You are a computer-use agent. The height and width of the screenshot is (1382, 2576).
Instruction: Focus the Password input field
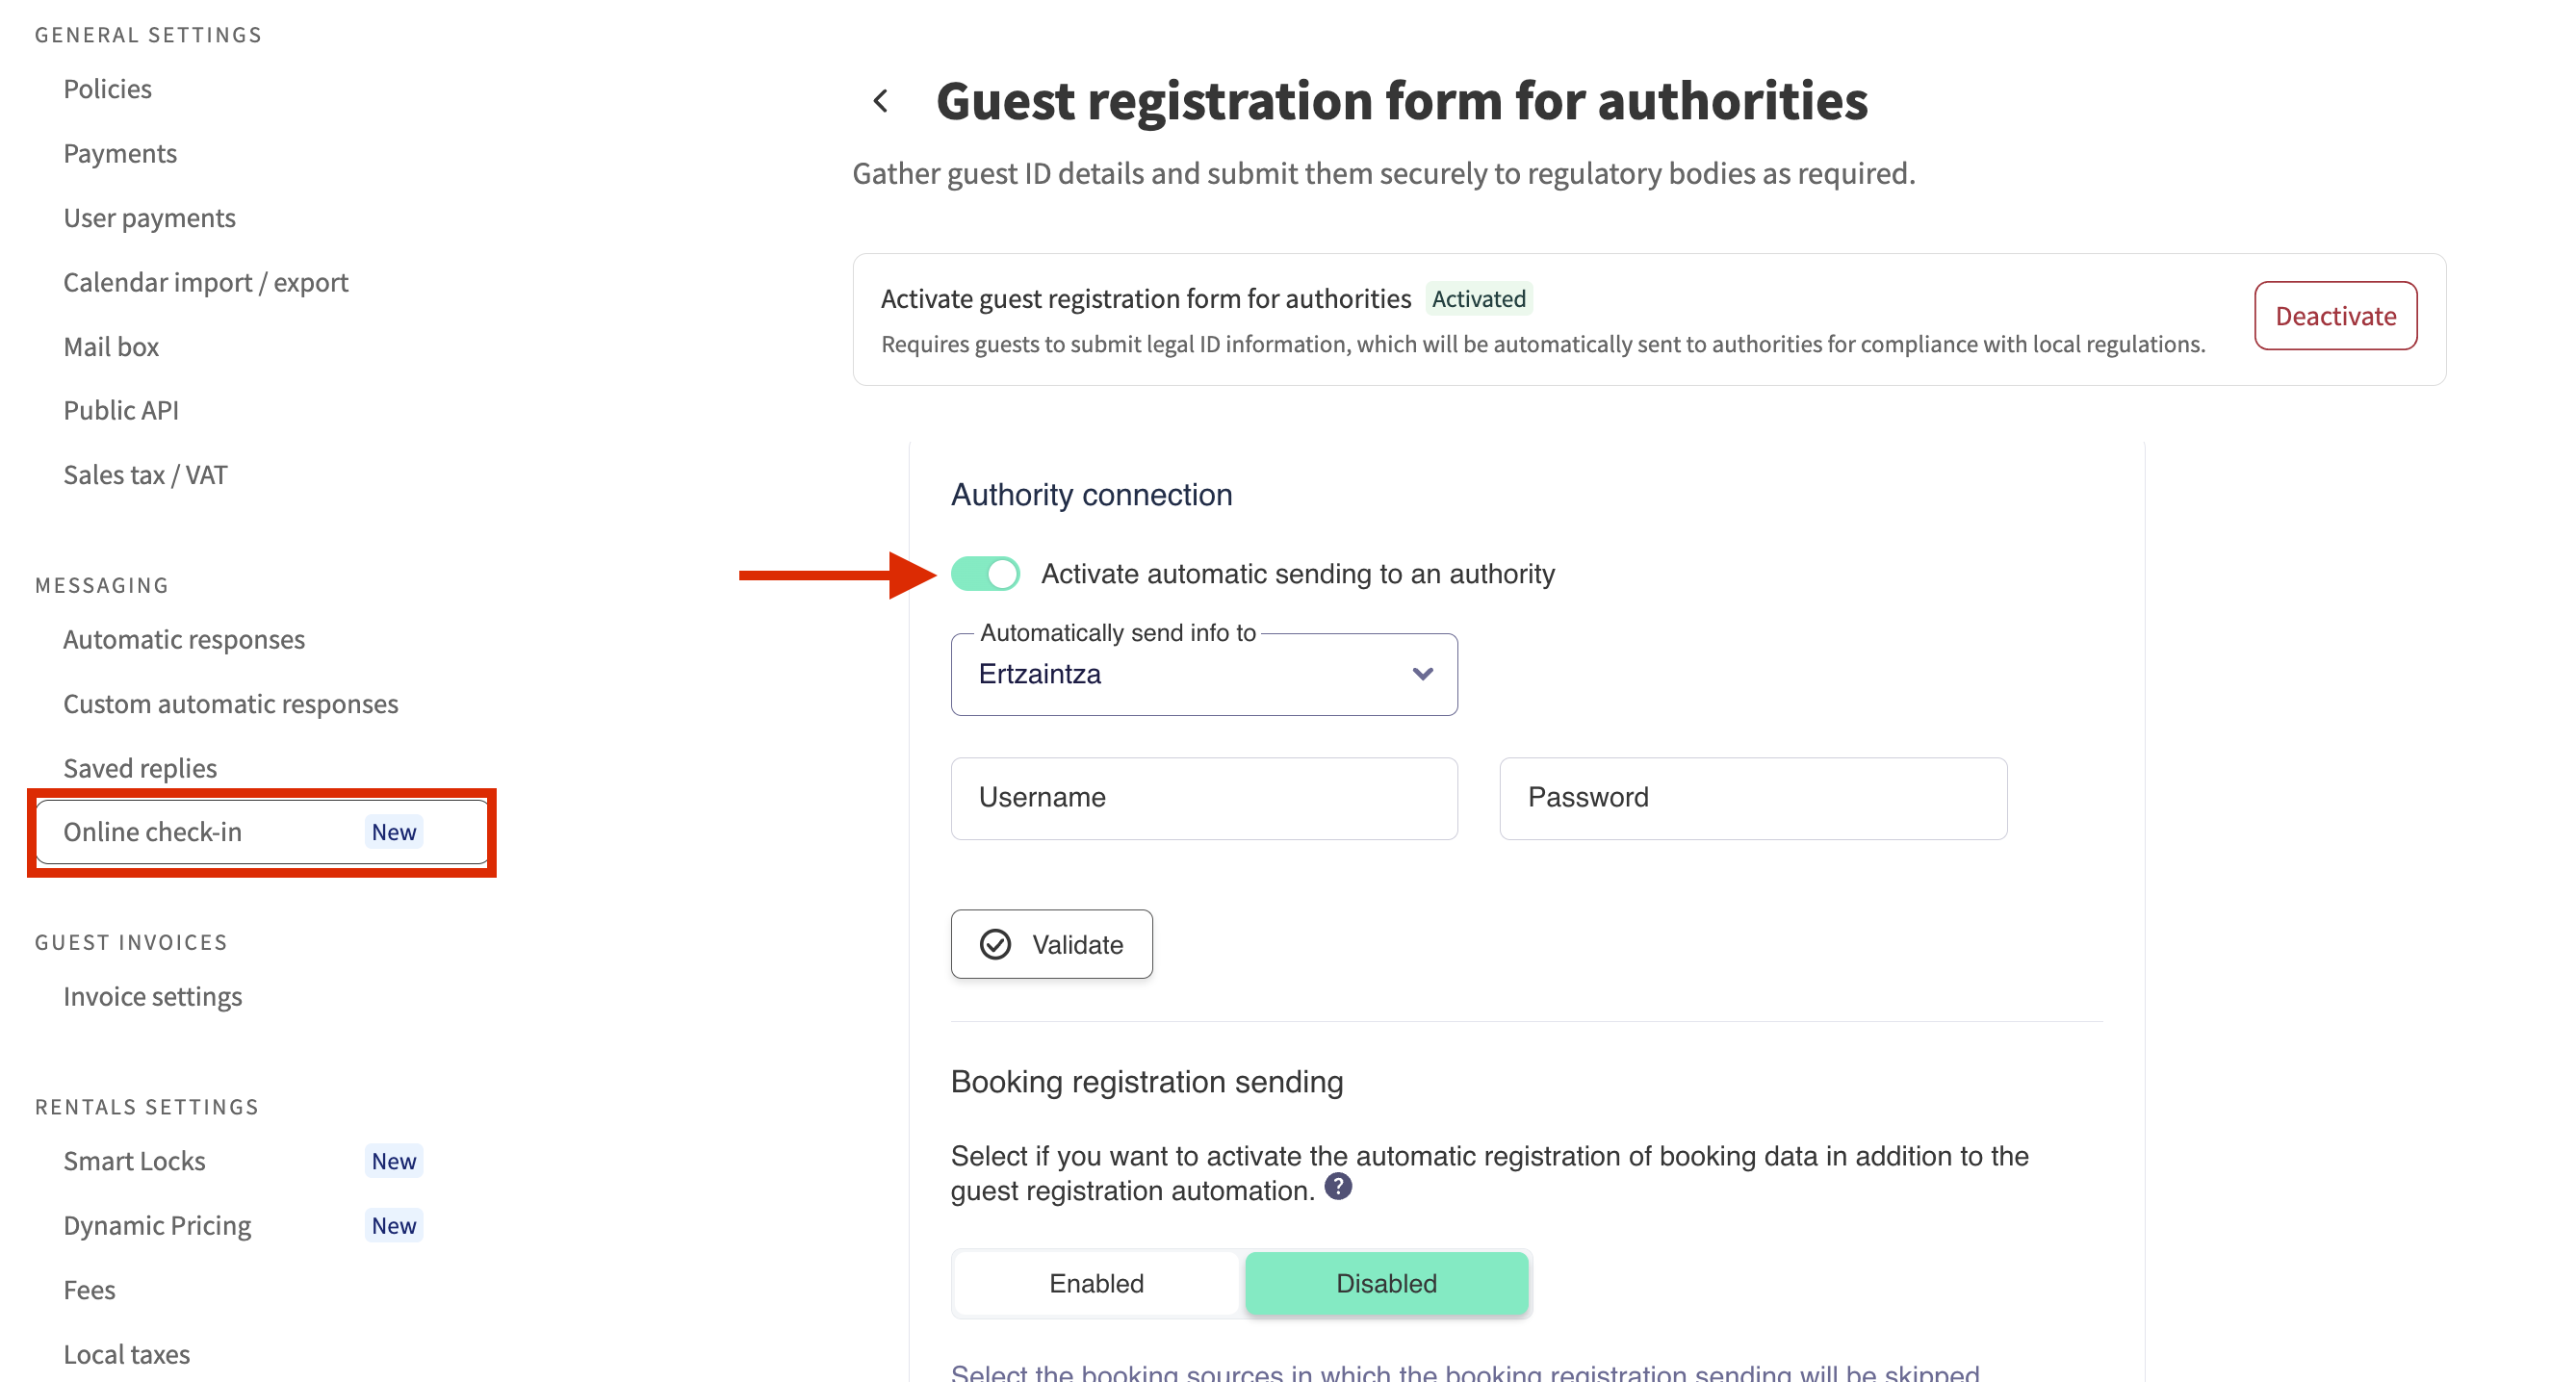point(1752,798)
